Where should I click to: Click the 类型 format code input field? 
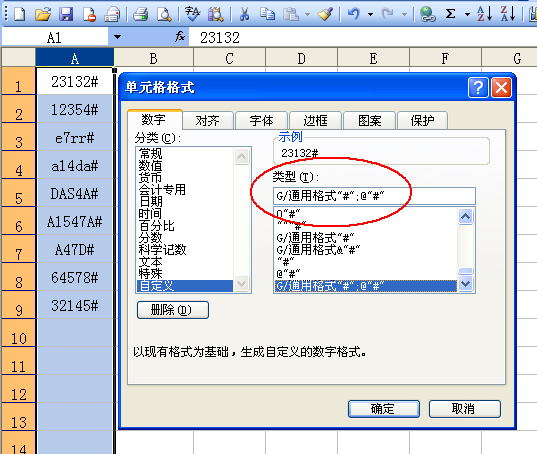[374, 196]
